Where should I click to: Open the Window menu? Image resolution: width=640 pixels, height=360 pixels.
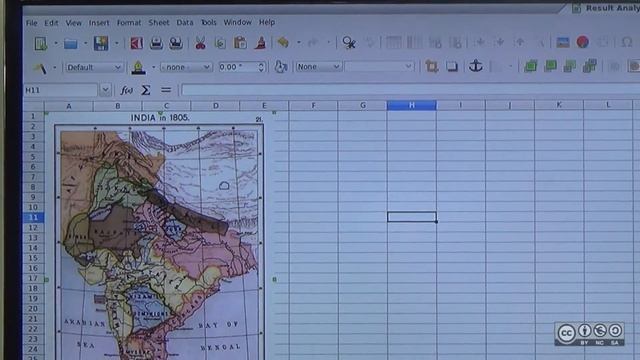(x=238, y=22)
